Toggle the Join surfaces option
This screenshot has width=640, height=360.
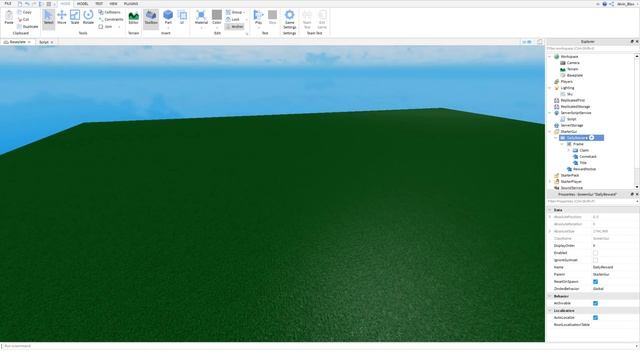tap(107, 27)
